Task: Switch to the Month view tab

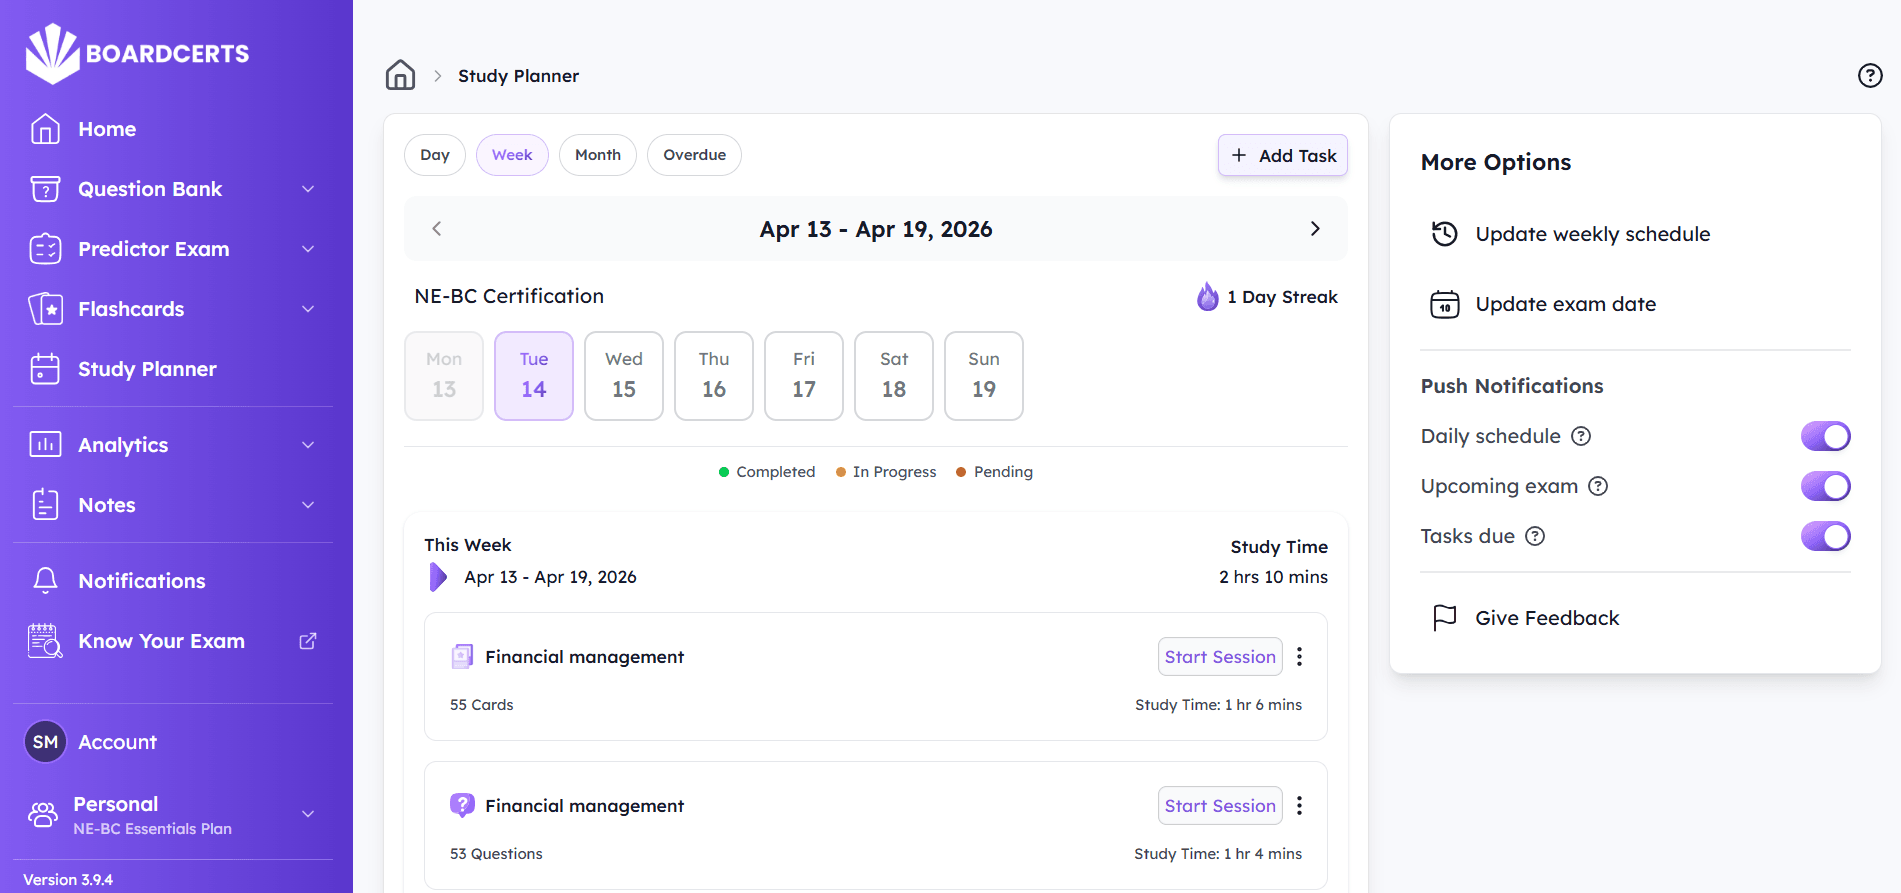Action: [x=597, y=155]
